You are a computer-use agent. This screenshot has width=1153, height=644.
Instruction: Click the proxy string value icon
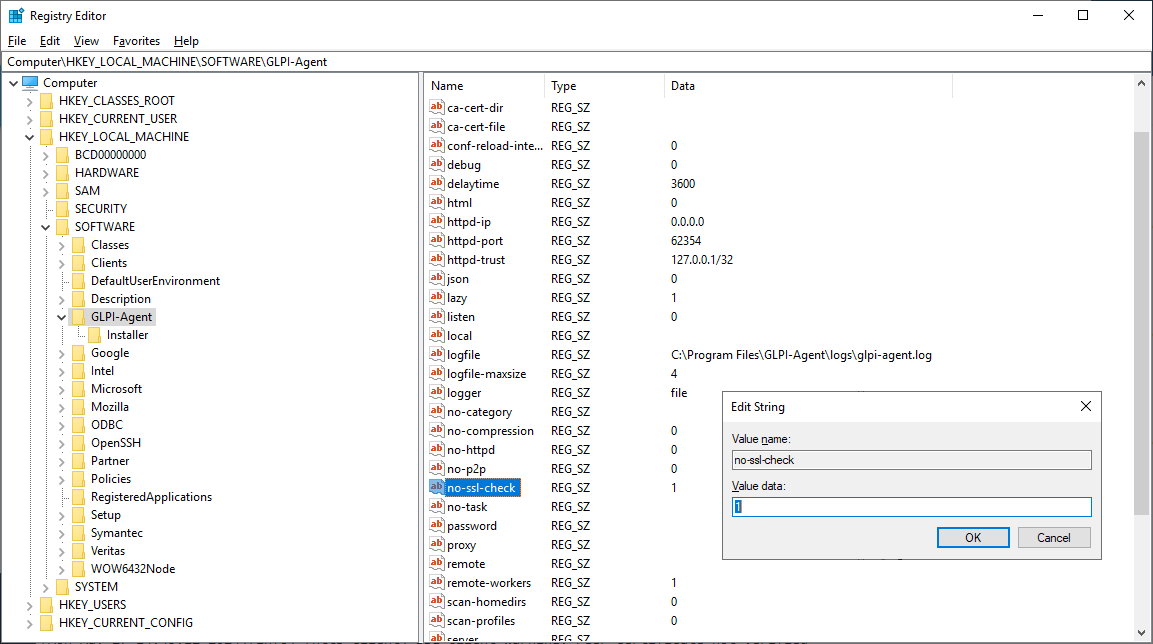[x=437, y=545]
